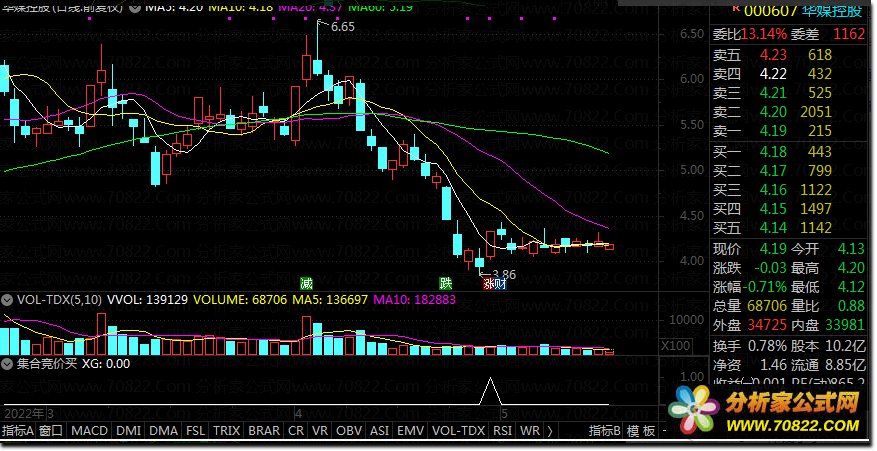Click the 现价 4.19 value
Image resolution: width=877 pixels, height=451 pixels.
pyautogui.click(x=773, y=249)
